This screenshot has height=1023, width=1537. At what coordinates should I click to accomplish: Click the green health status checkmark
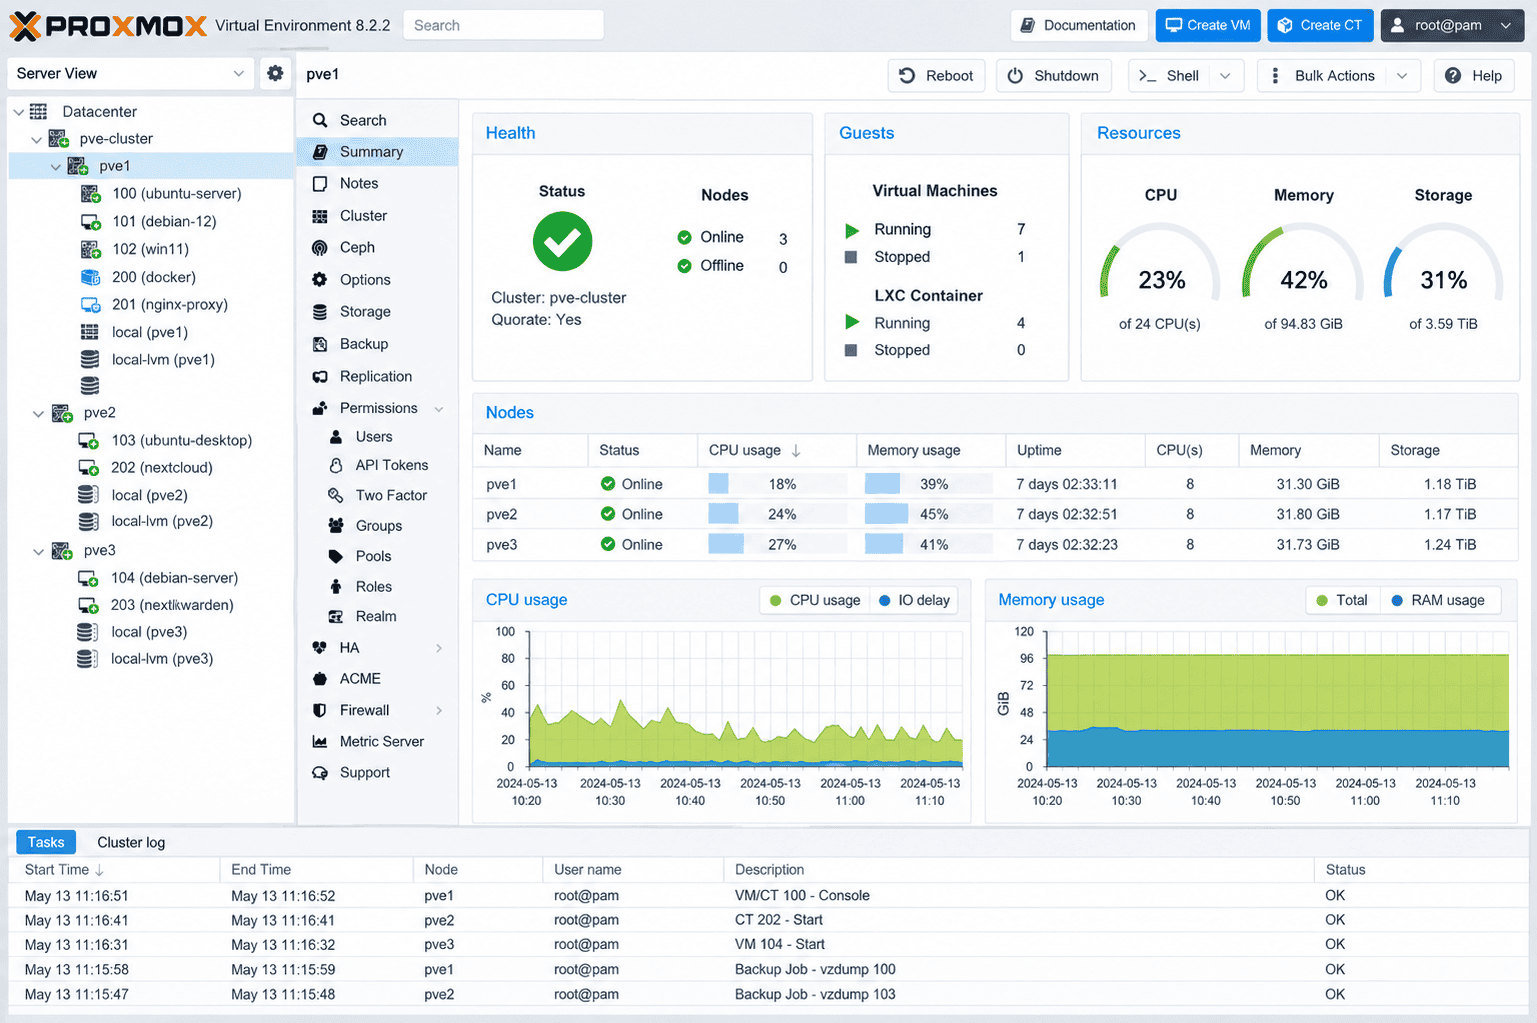click(x=562, y=241)
